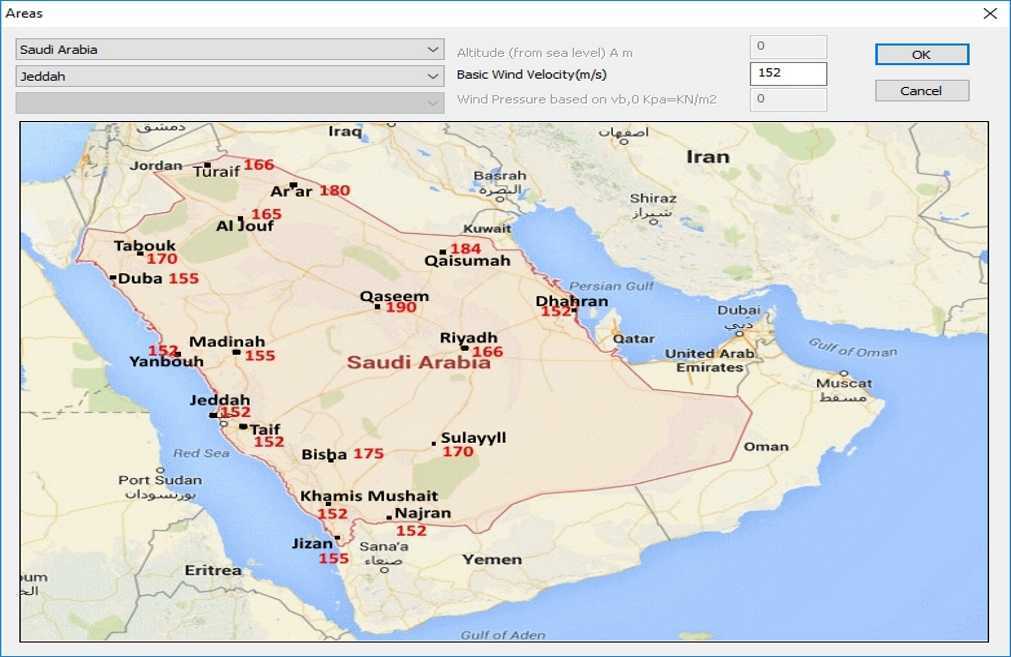The height and width of the screenshot is (657, 1011).
Task: Click the Najran city point
Action: tap(389, 517)
